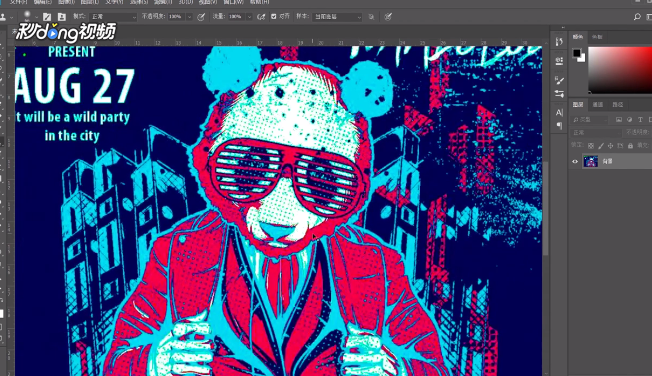Screen dimensions: 652x376
Task: Click the canvas vertical scrollbar
Action: [x=545, y=208]
